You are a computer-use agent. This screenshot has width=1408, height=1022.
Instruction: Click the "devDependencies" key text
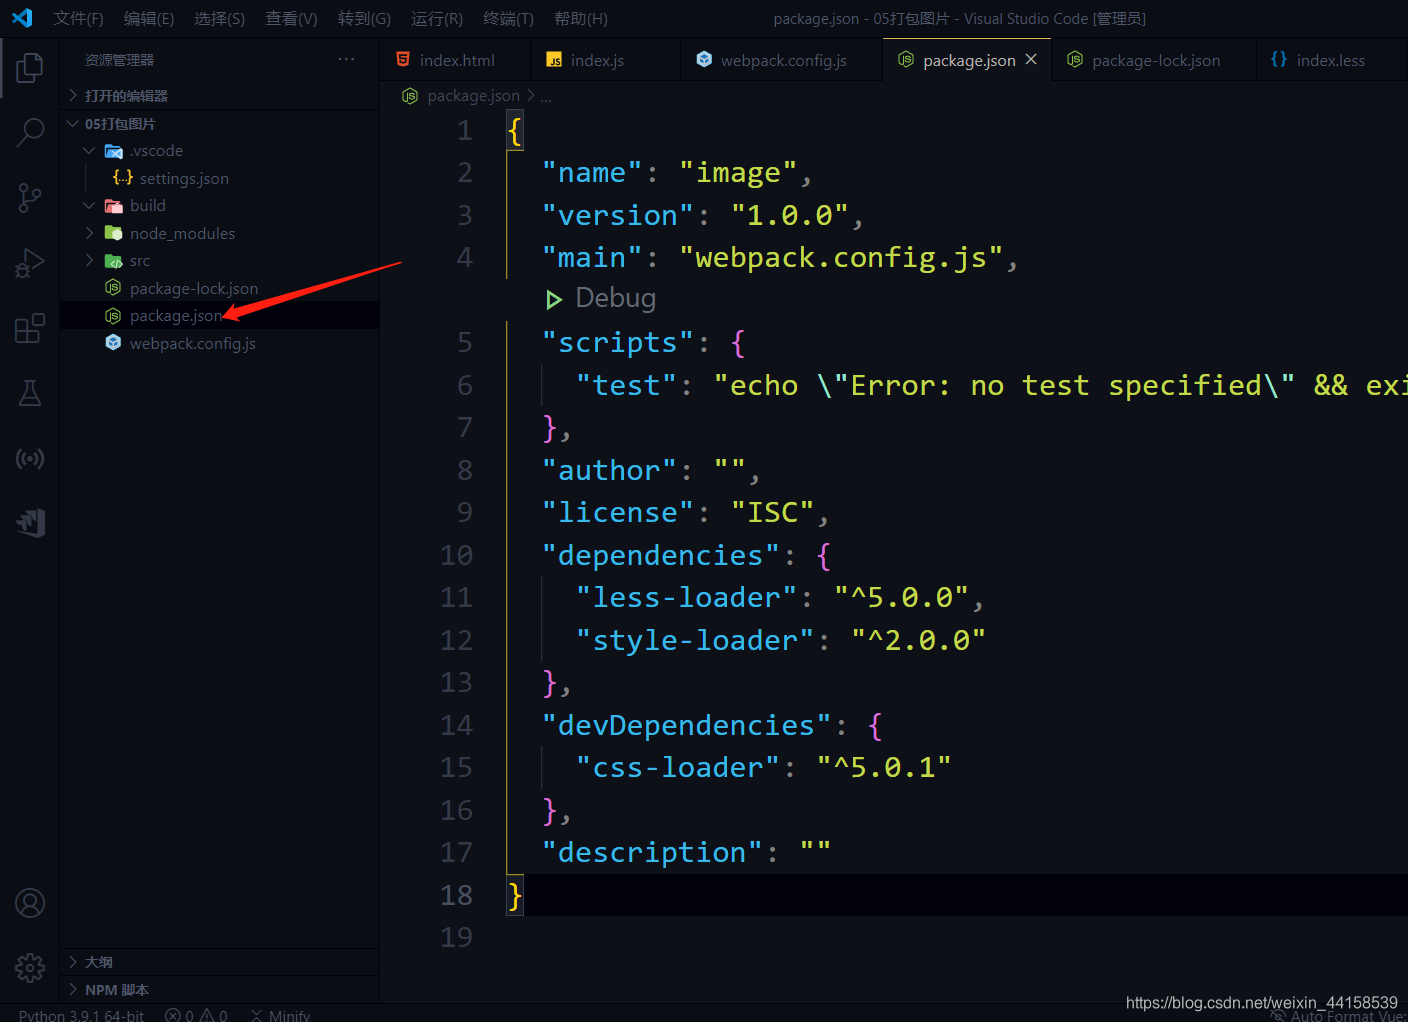click(686, 725)
